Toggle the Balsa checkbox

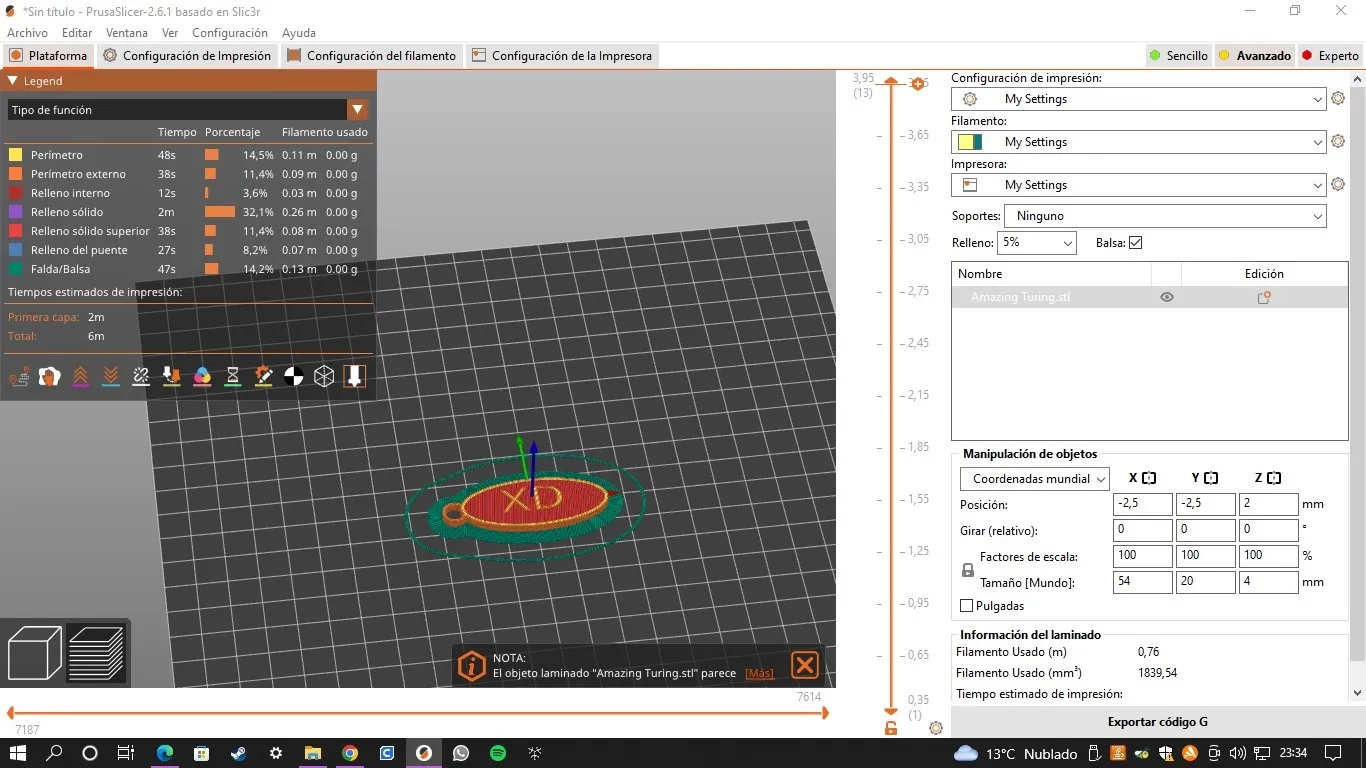tap(1135, 243)
